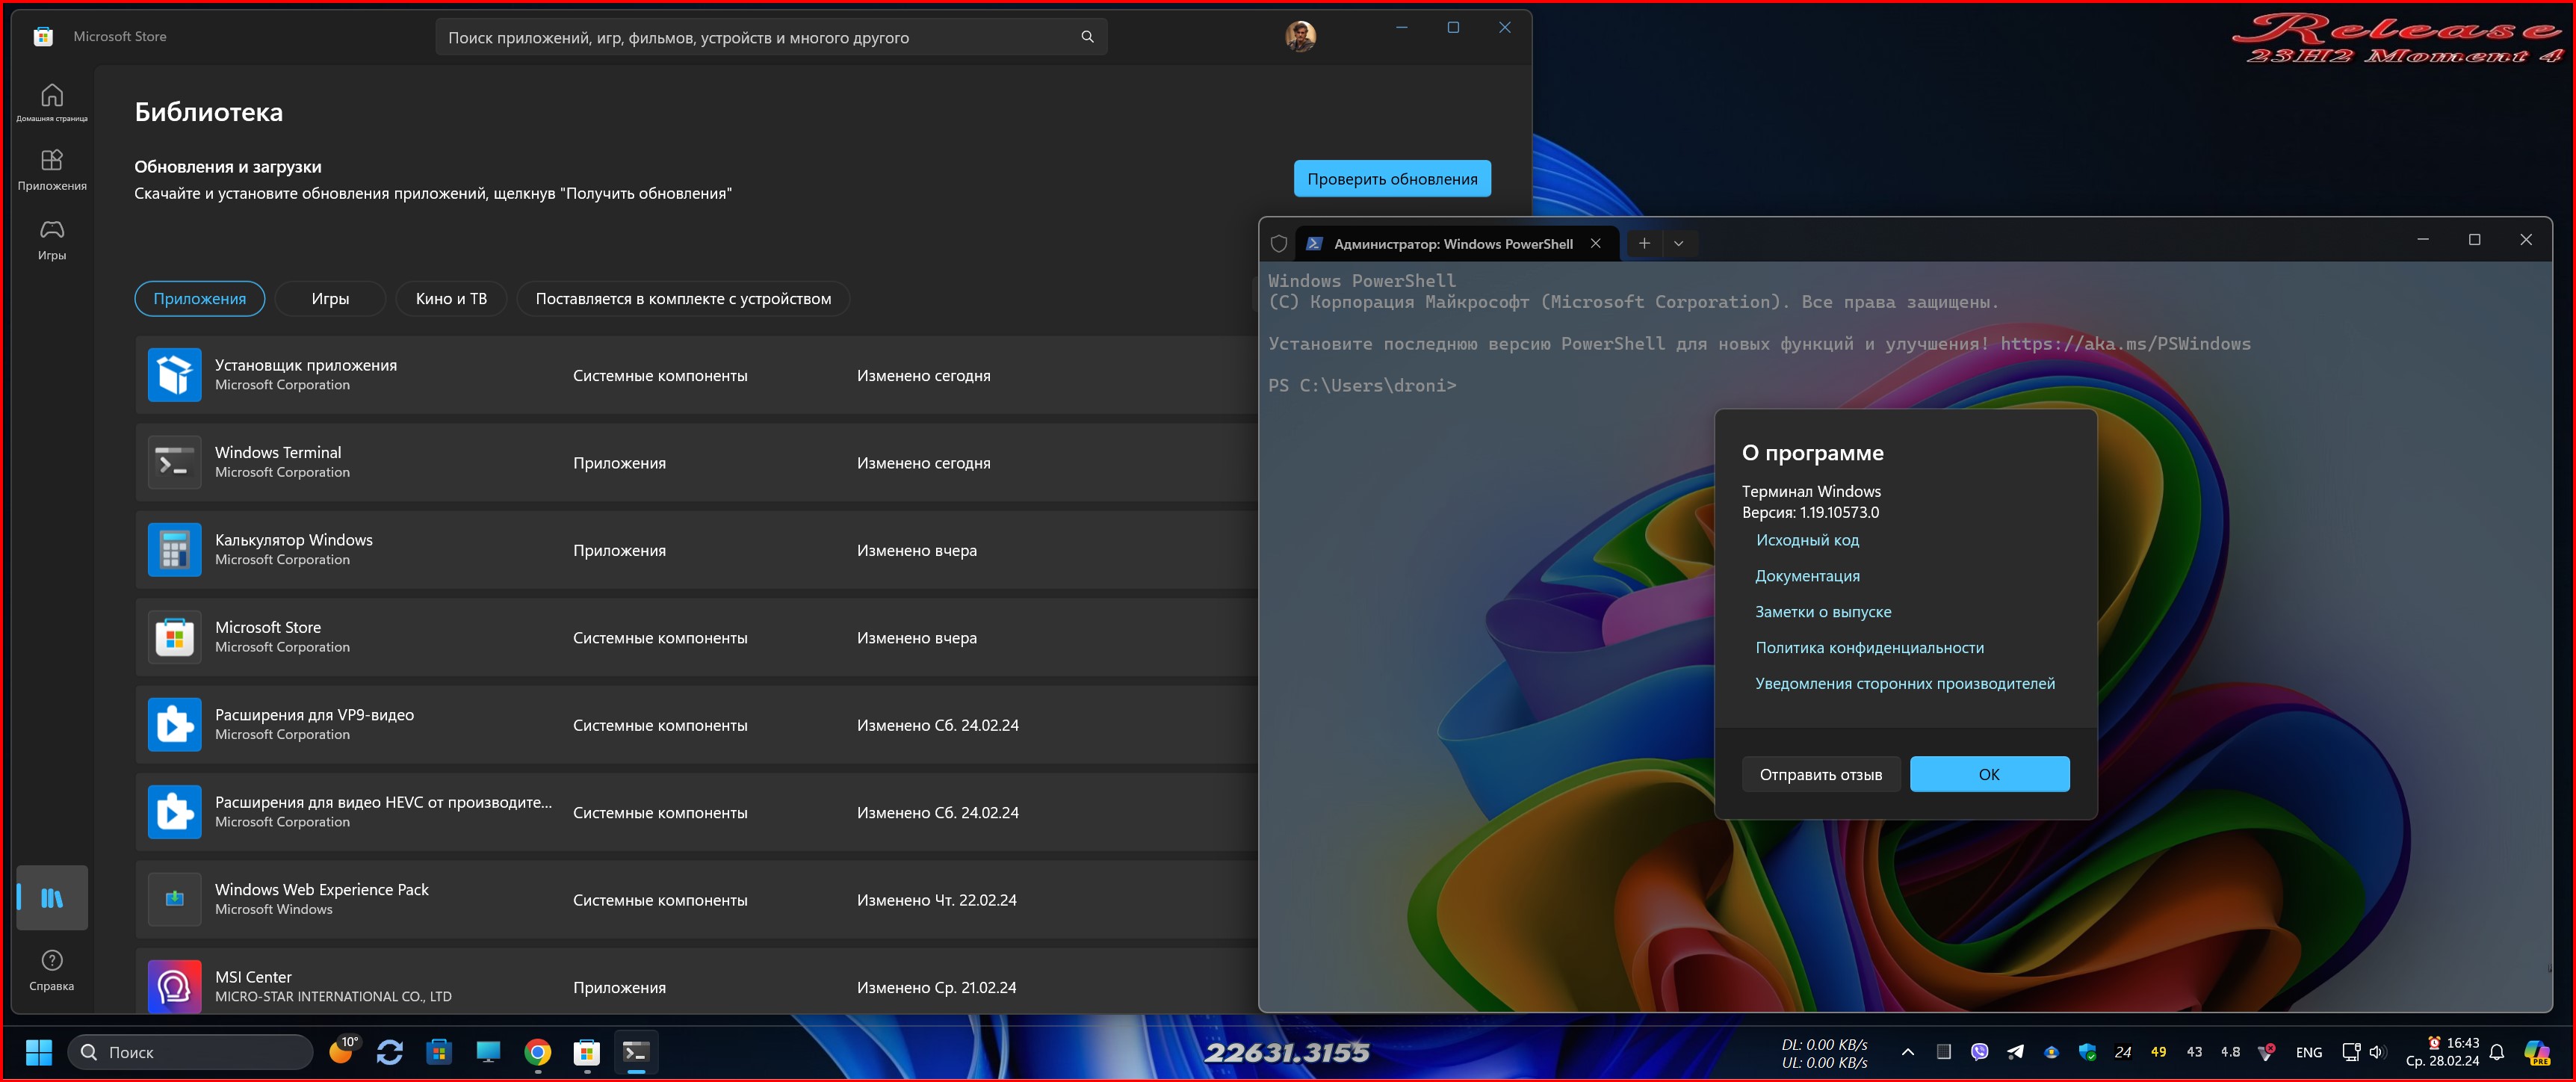Open new tab in Terminal with plus

coord(1644,243)
